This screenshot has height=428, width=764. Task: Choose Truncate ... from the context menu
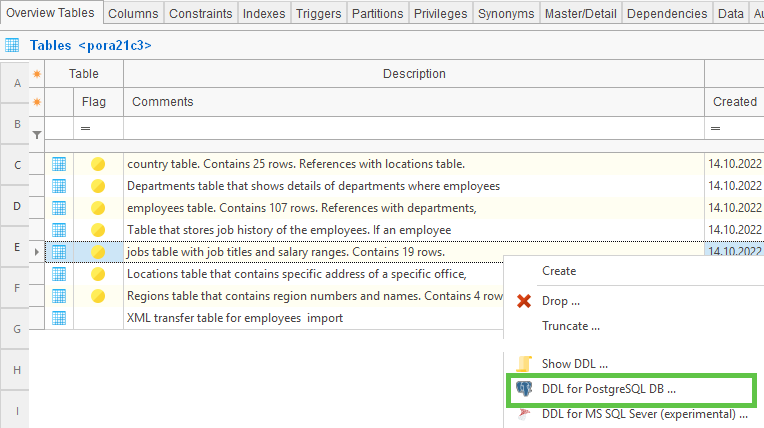(x=571, y=326)
